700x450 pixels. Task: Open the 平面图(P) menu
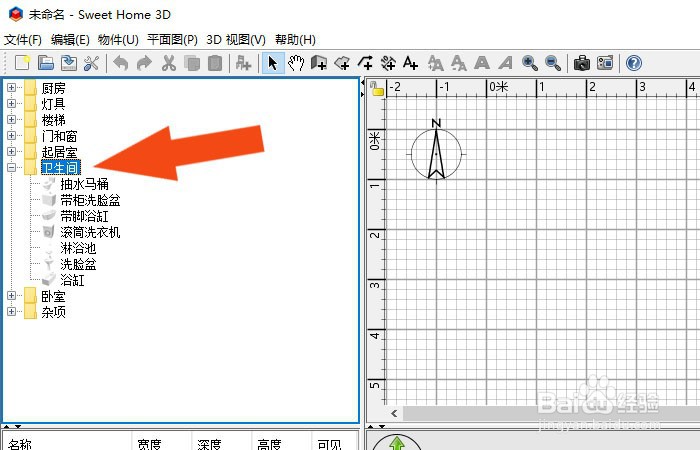tap(172, 40)
